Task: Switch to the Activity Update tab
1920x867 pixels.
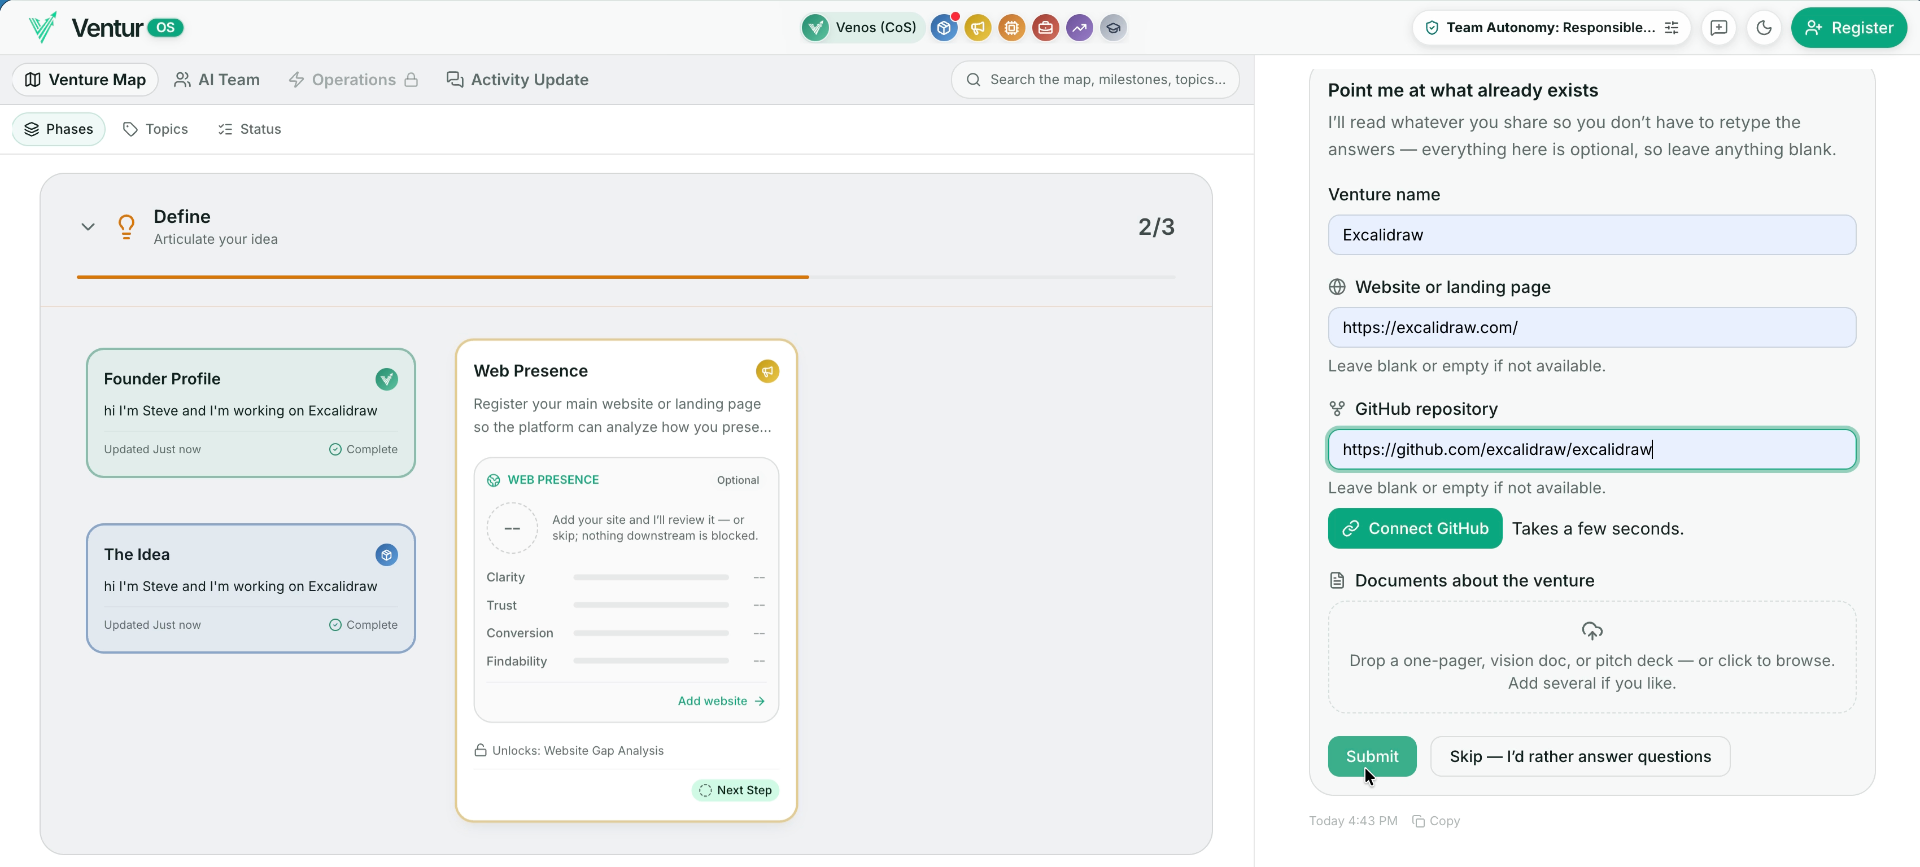Action: [x=518, y=80]
